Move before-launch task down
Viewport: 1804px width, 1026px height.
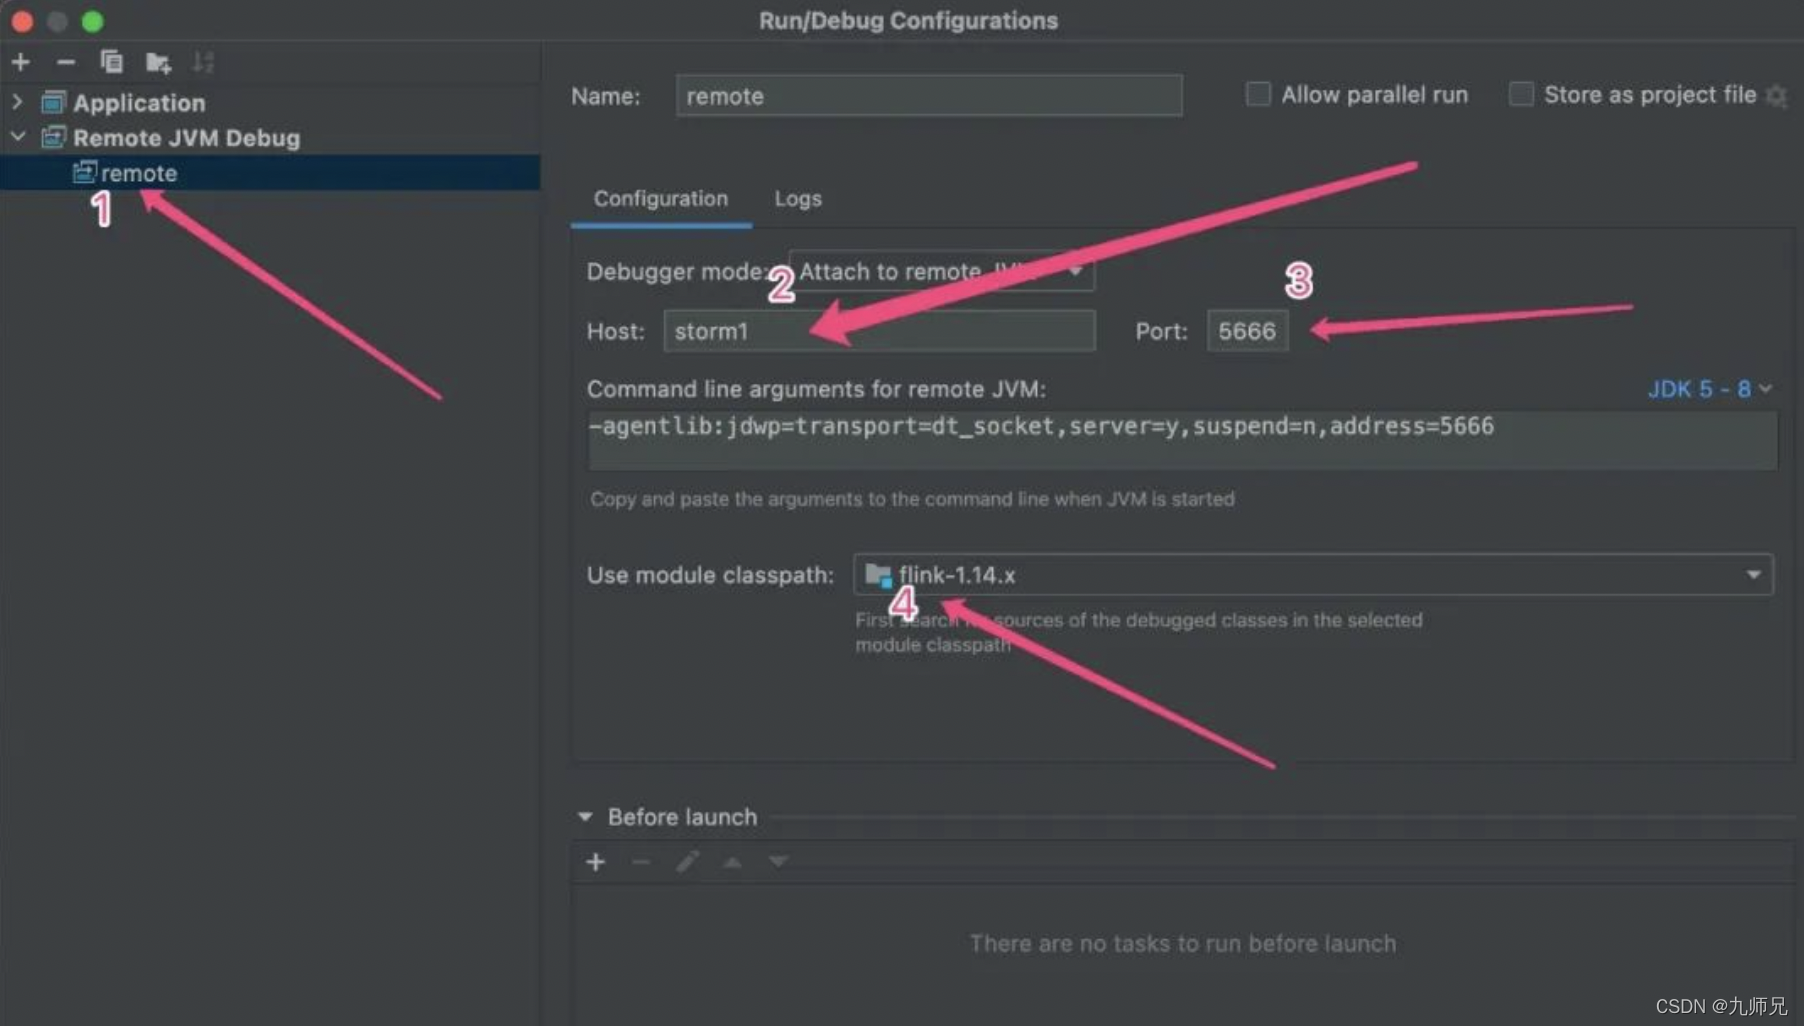tap(778, 862)
